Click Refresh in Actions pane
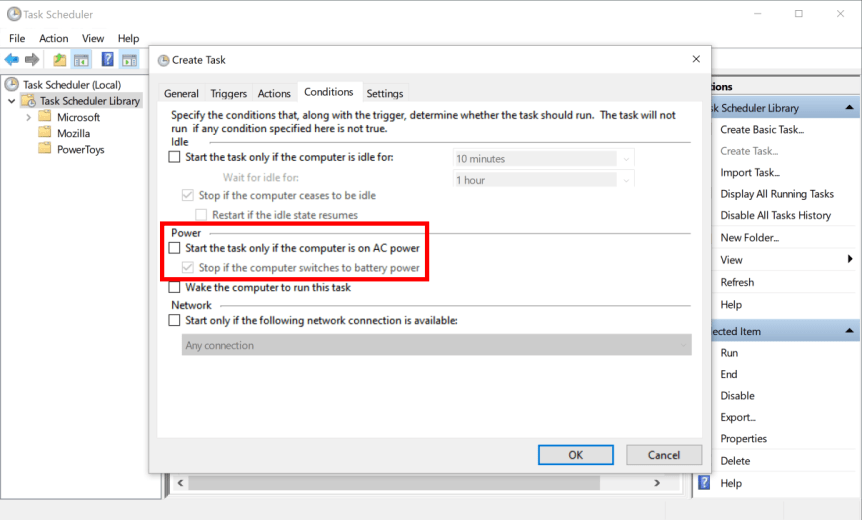The image size is (862, 520). click(737, 282)
